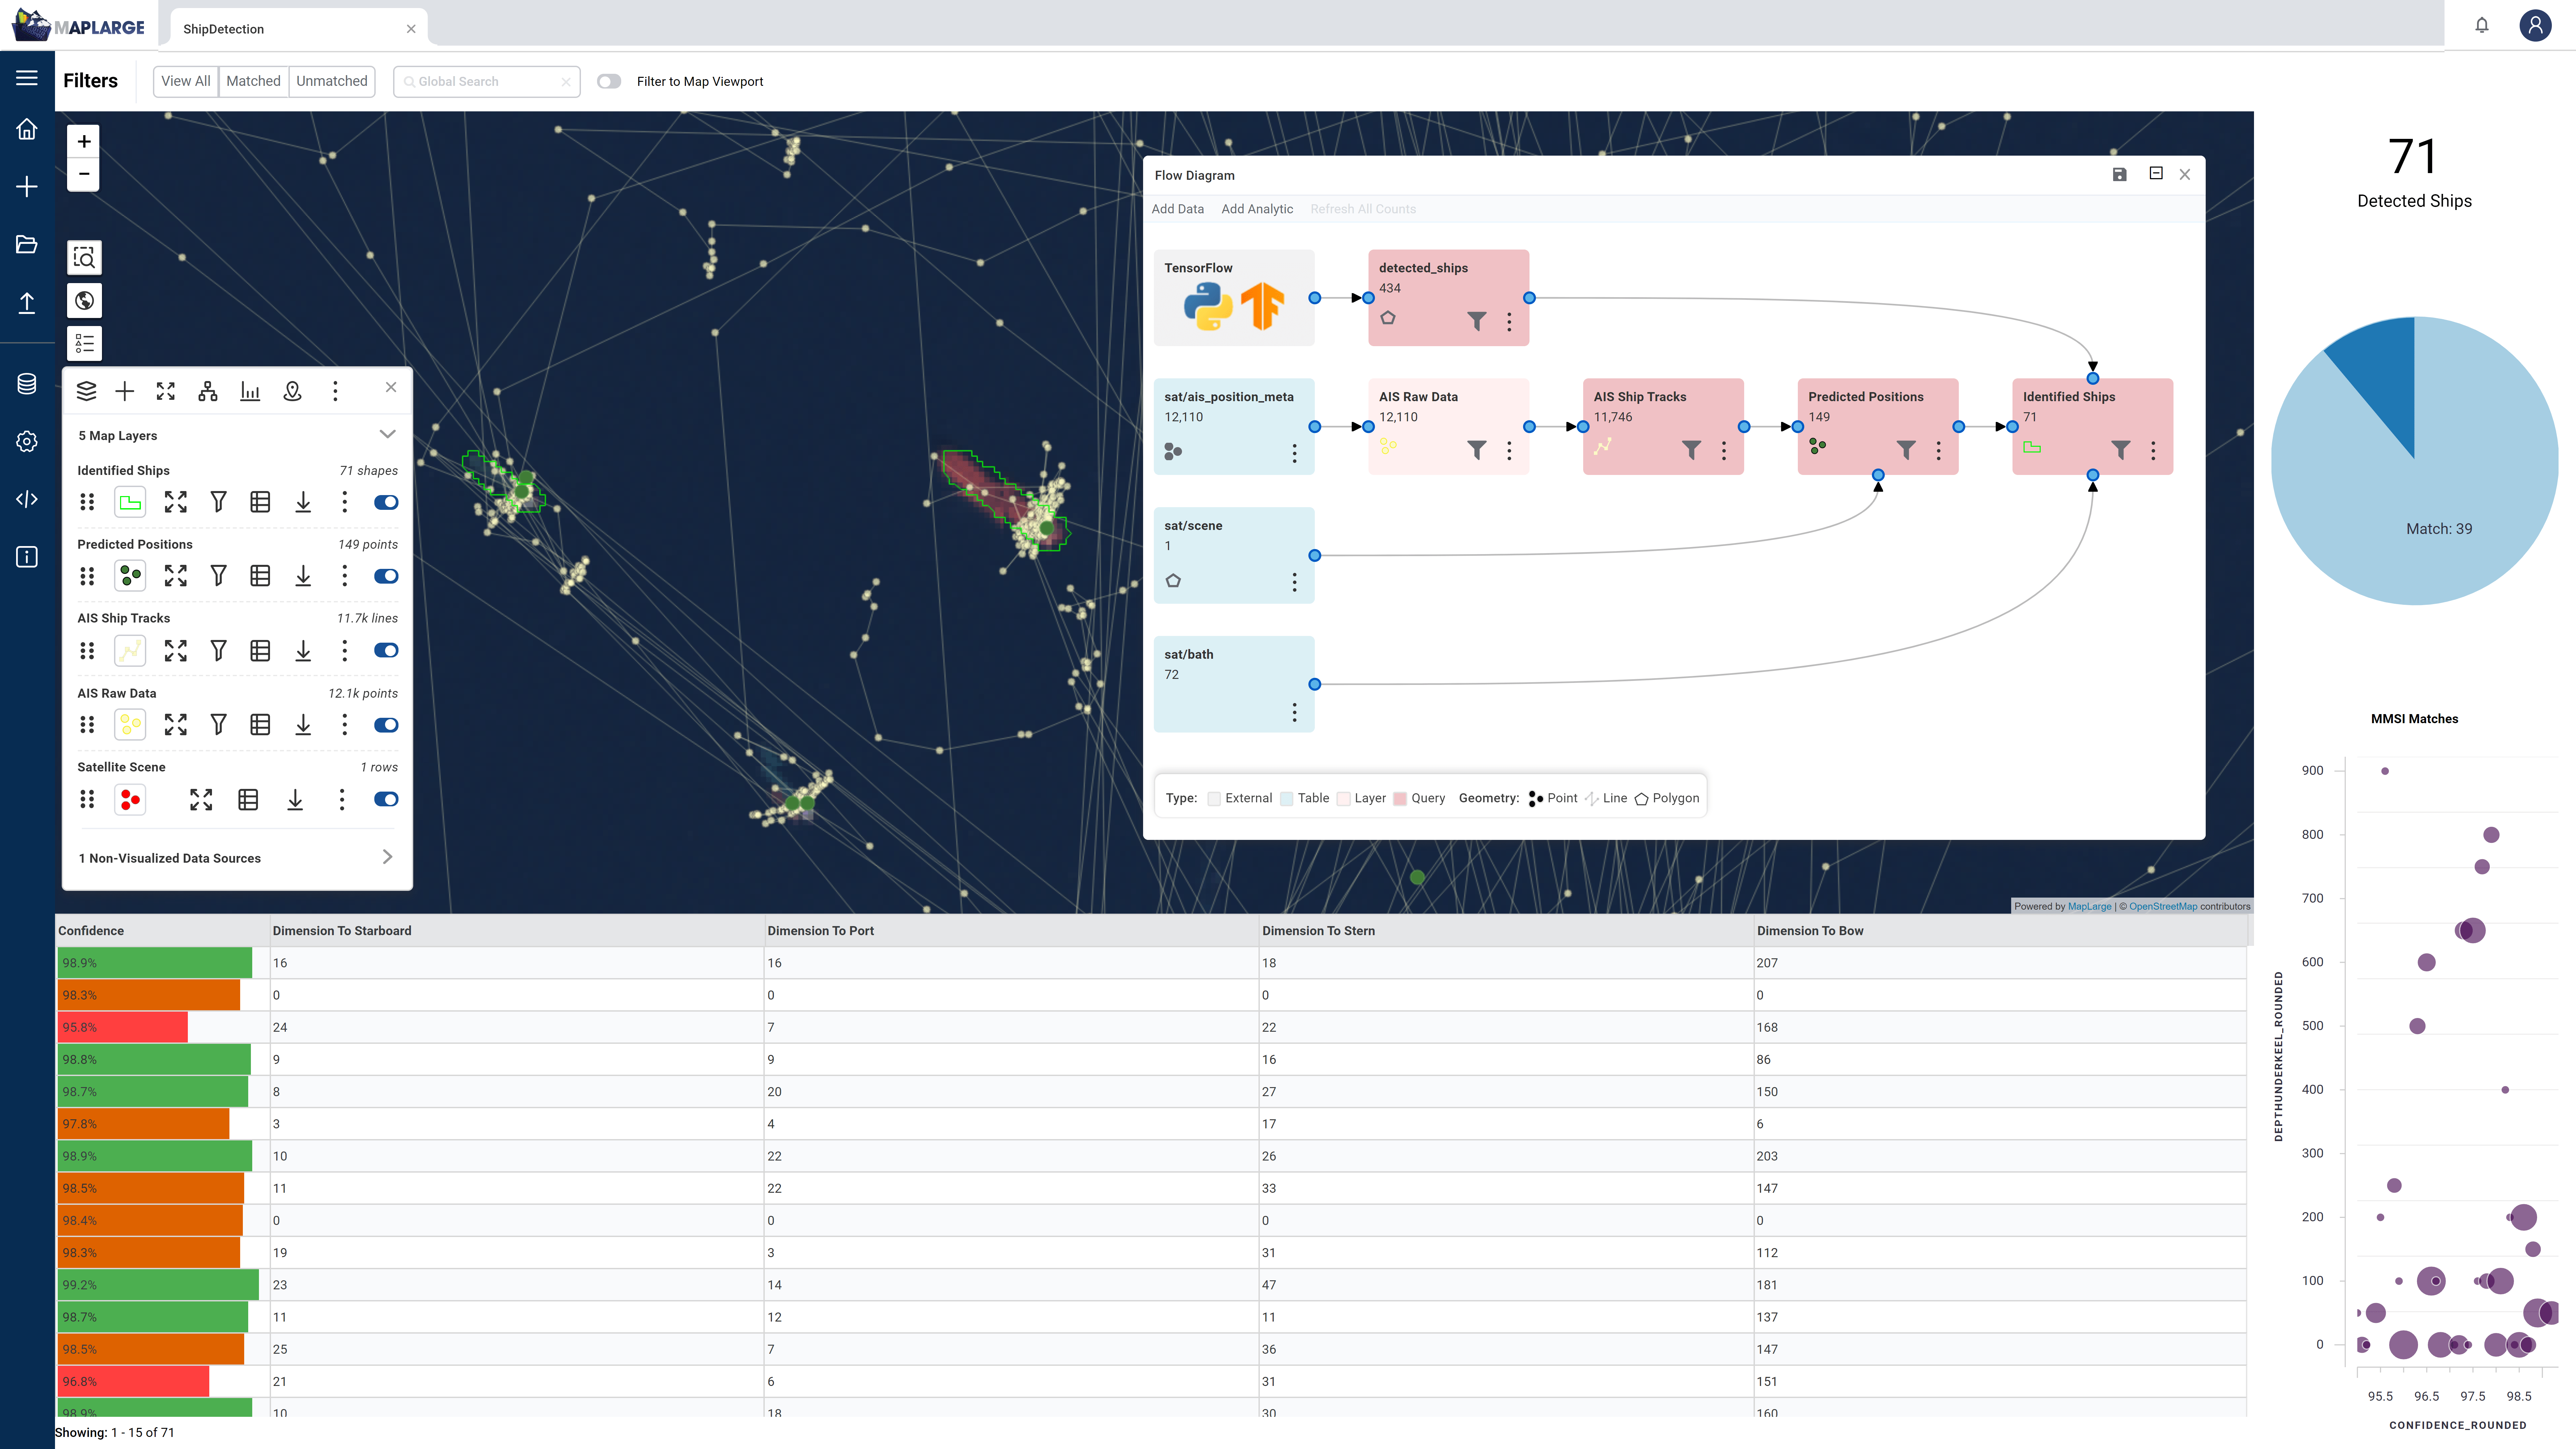Save the Flow Diagram

click(2119, 174)
